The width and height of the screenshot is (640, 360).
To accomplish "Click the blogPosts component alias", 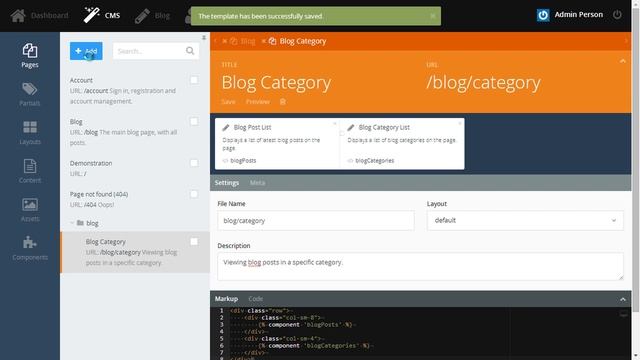I will point(243,161).
